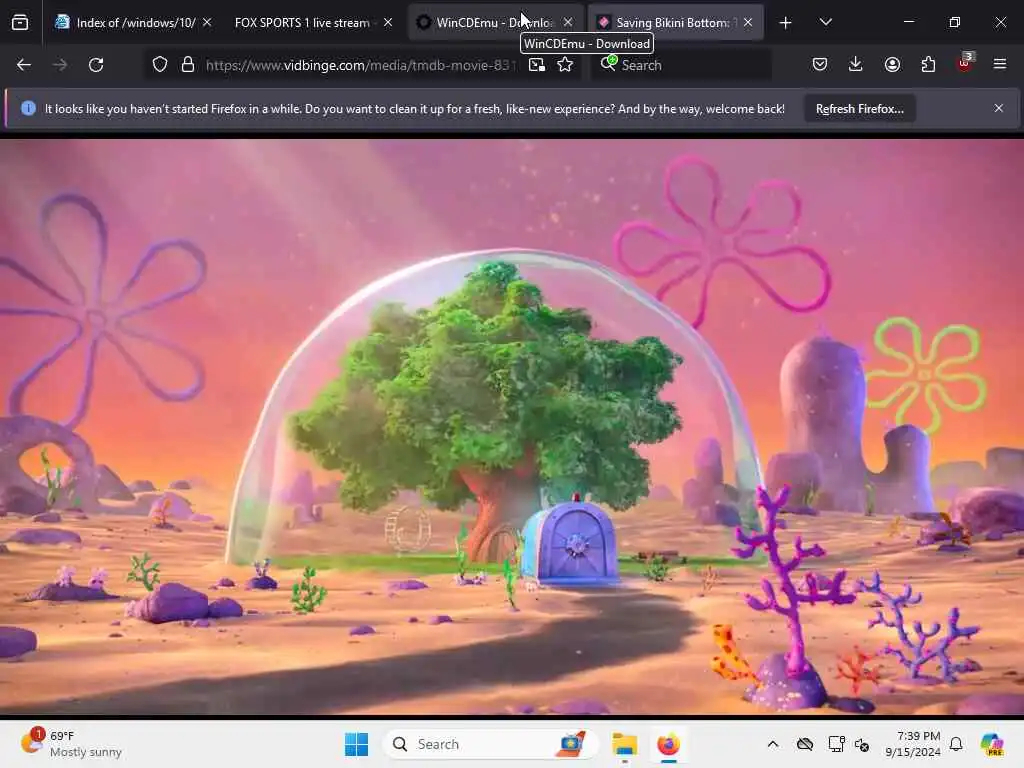Expand the list all tabs dropdown
1024x768 pixels.
(825, 22)
